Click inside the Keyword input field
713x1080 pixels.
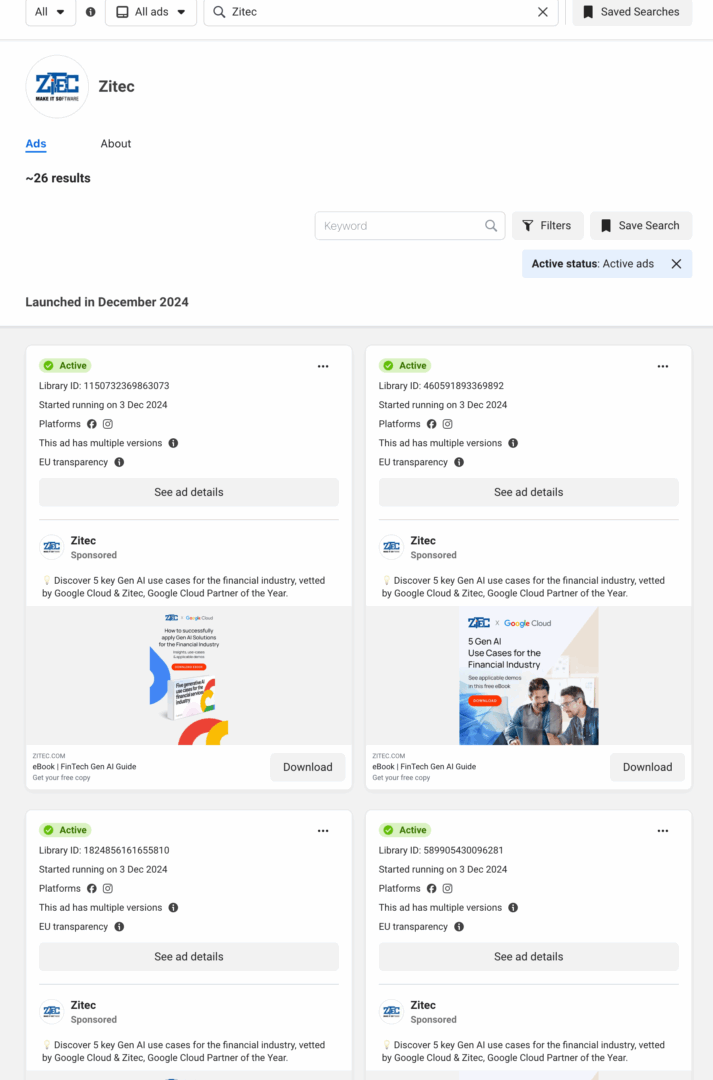pos(400,226)
